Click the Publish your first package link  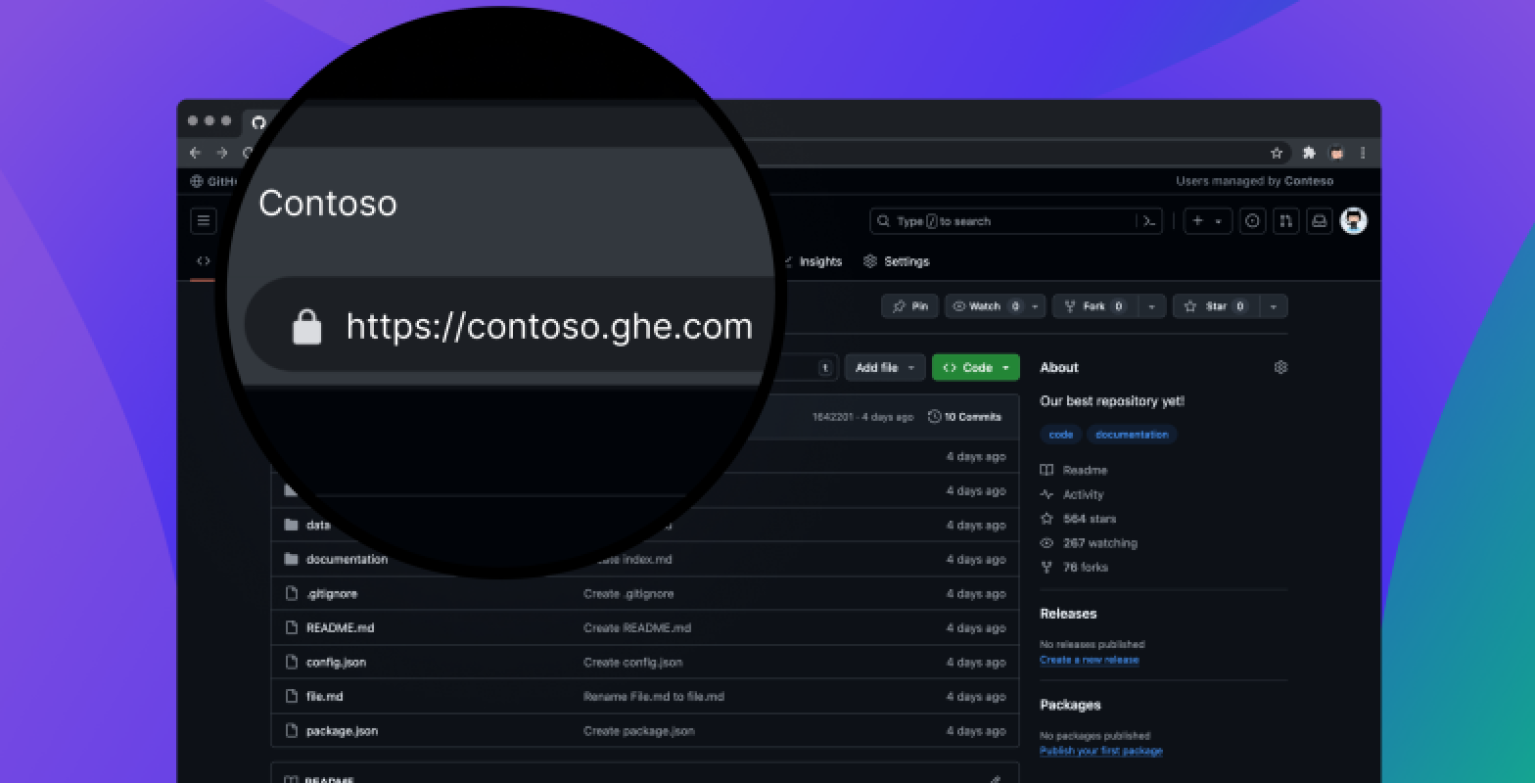coord(1101,751)
